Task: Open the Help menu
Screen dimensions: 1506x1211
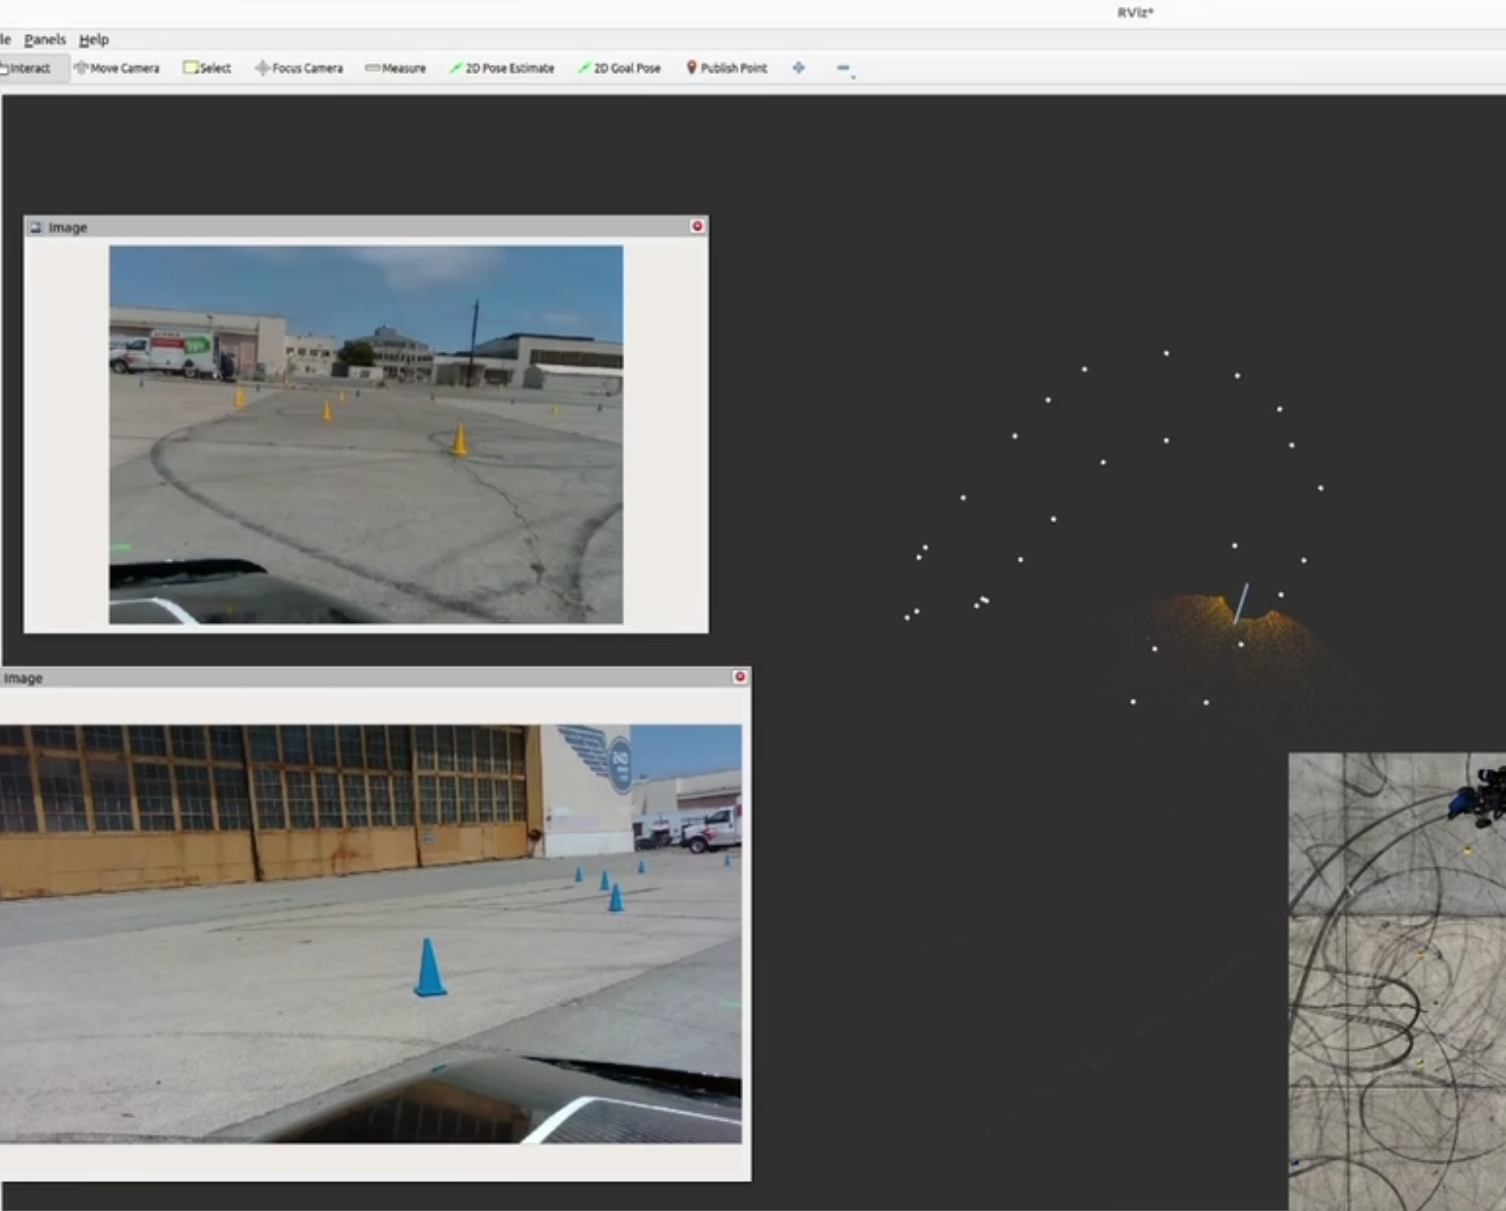Action: tap(94, 40)
